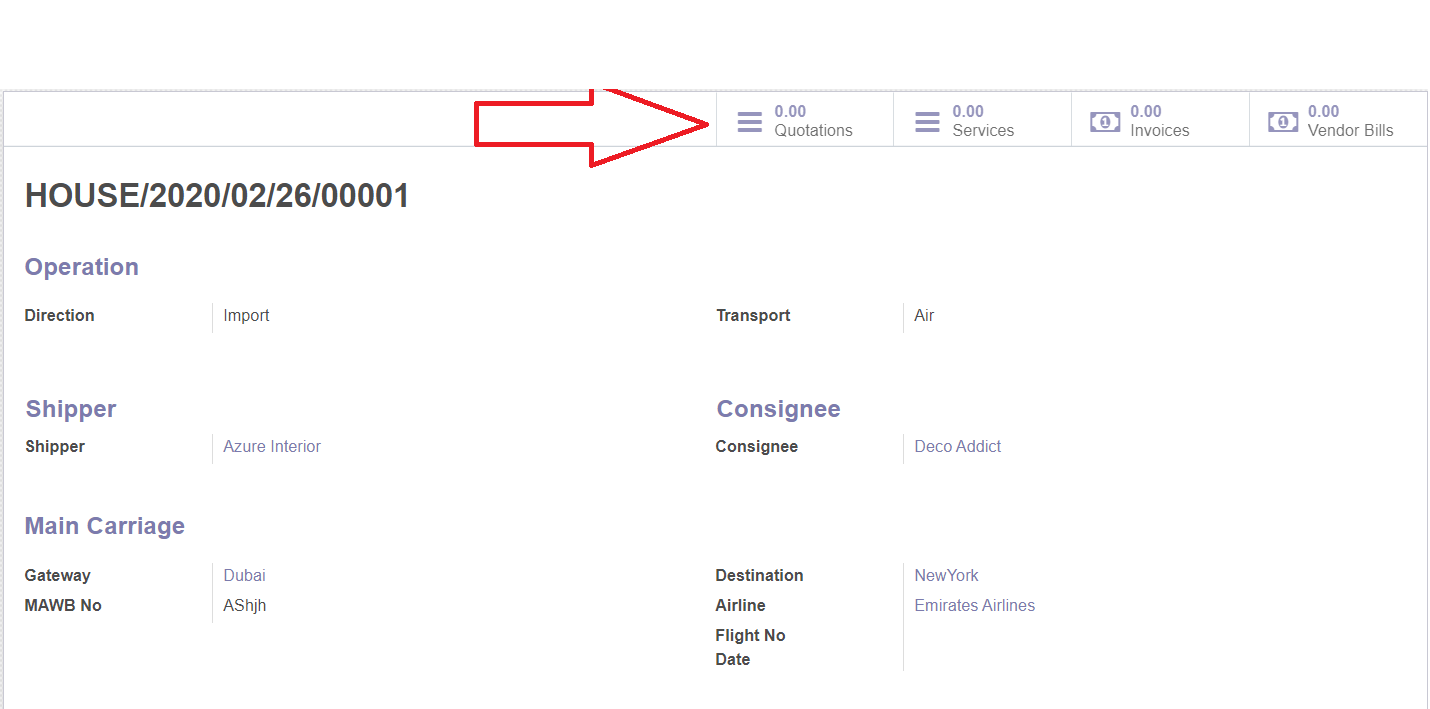1430x709 pixels.
Task: Click the Air transport value
Action: (924, 315)
